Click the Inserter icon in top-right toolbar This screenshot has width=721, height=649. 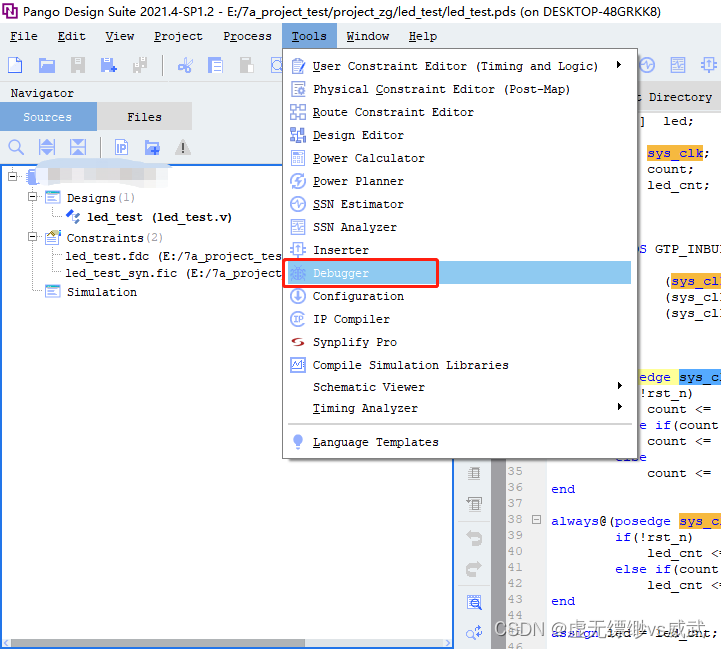[x=709, y=65]
